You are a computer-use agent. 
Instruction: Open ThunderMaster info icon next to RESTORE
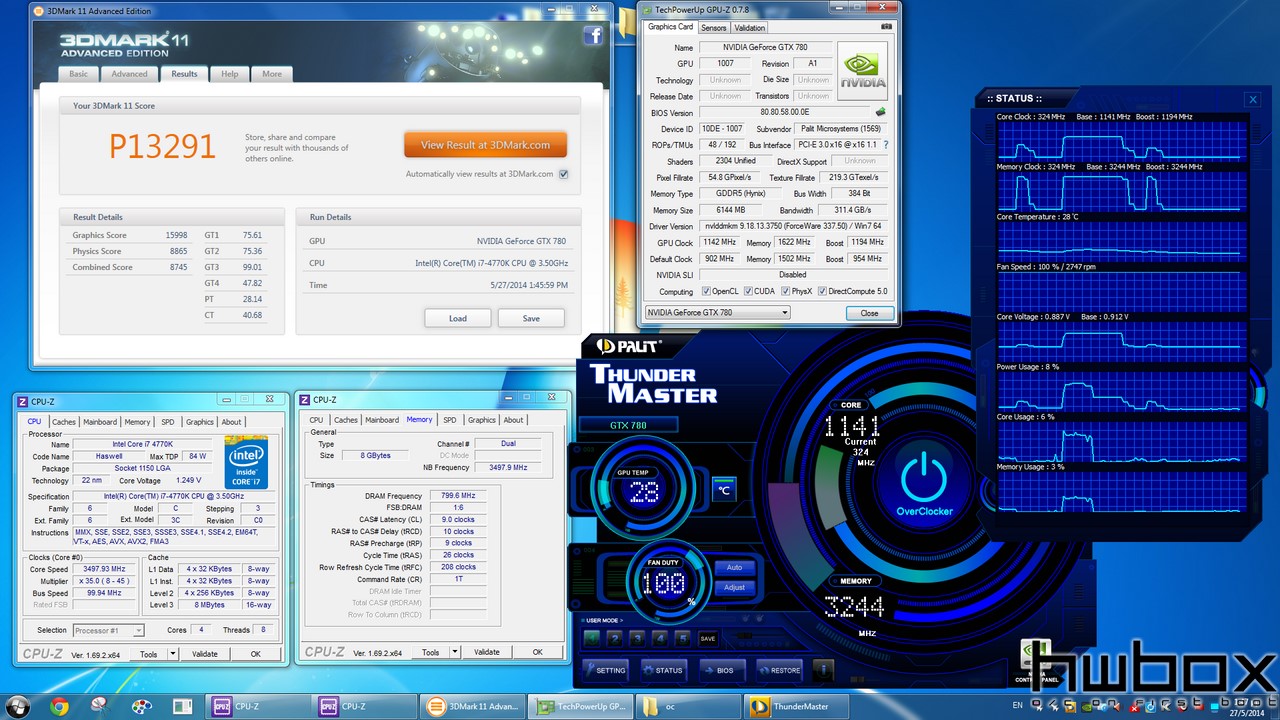823,669
